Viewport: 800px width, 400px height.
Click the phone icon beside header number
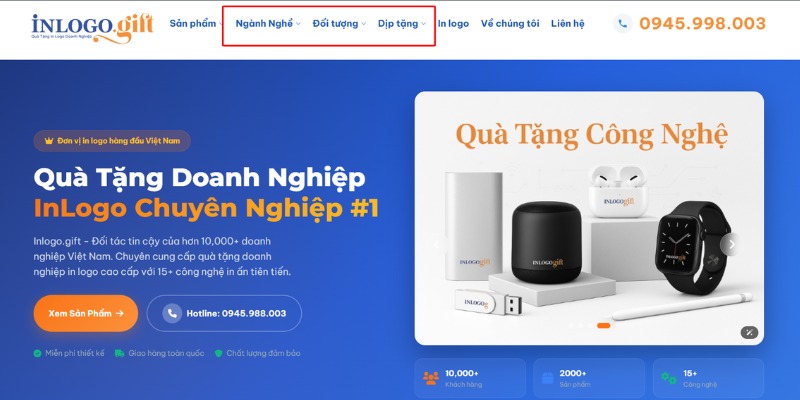(x=622, y=23)
